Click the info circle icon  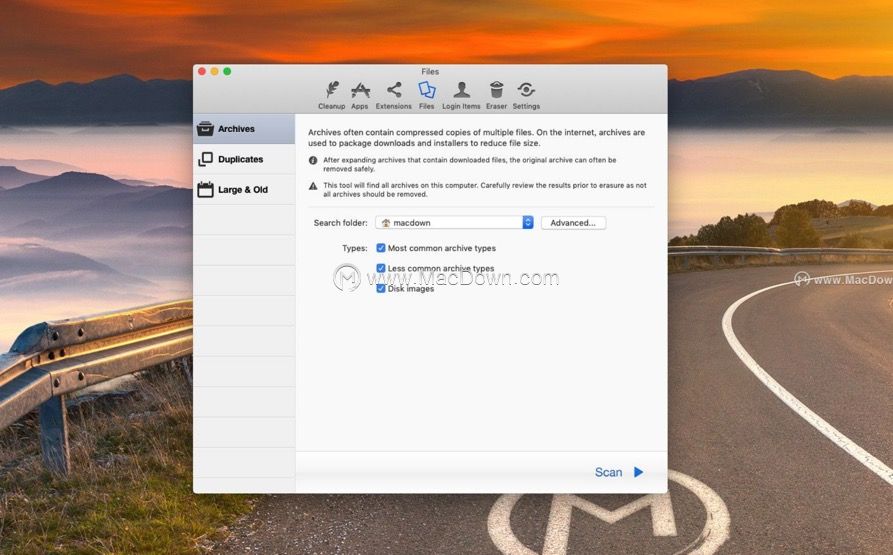coord(313,161)
